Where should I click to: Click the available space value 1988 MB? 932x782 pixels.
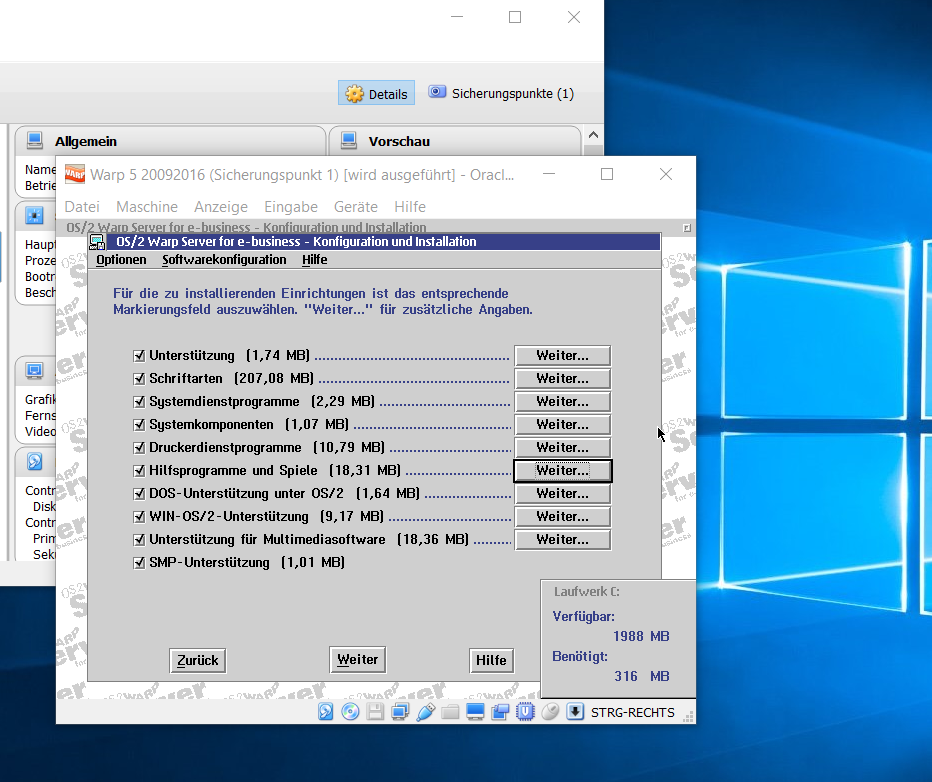coord(641,636)
